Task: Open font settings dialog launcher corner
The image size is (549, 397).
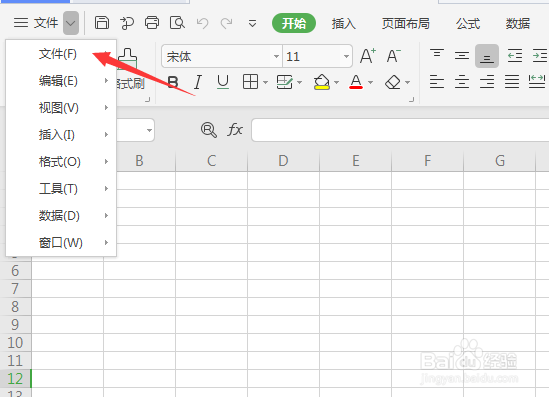Action: (x=412, y=100)
